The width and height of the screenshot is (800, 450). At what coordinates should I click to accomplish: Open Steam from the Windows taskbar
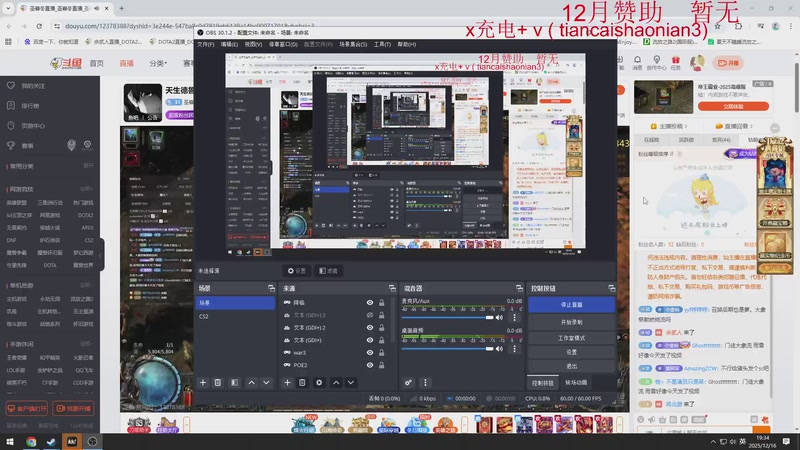pos(51,442)
